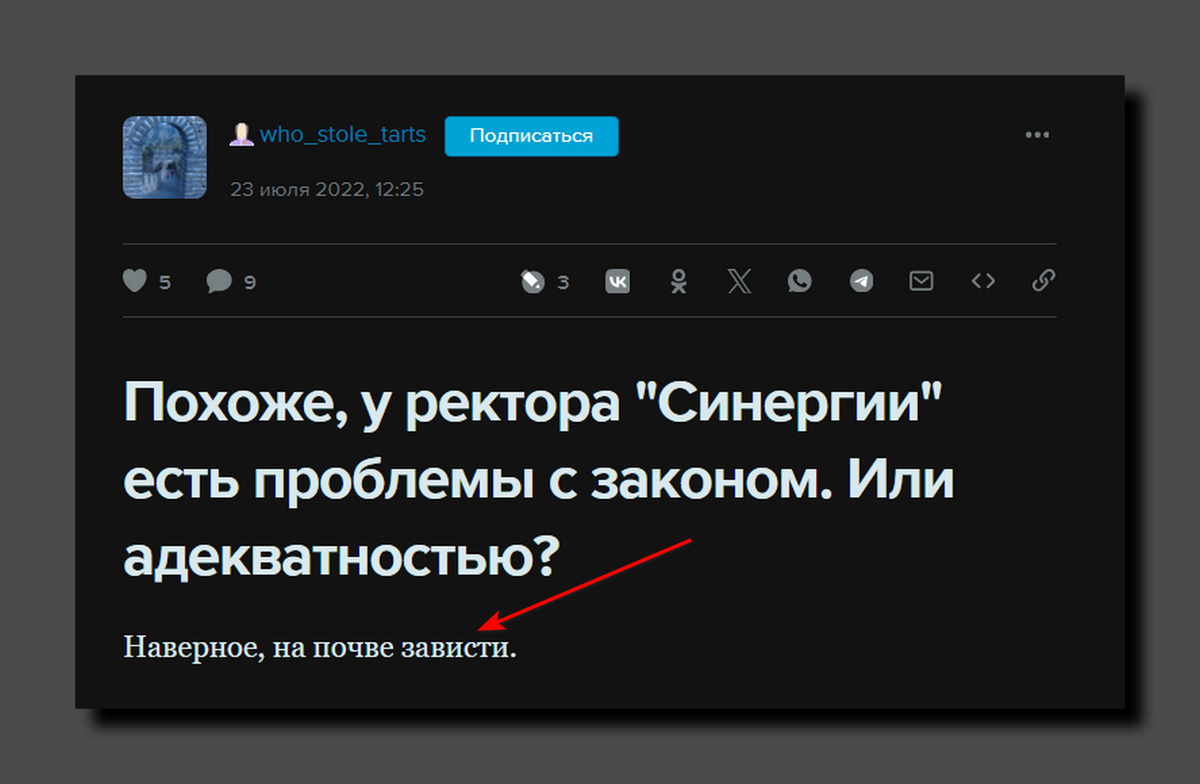Like the post with the heart icon

135,281
